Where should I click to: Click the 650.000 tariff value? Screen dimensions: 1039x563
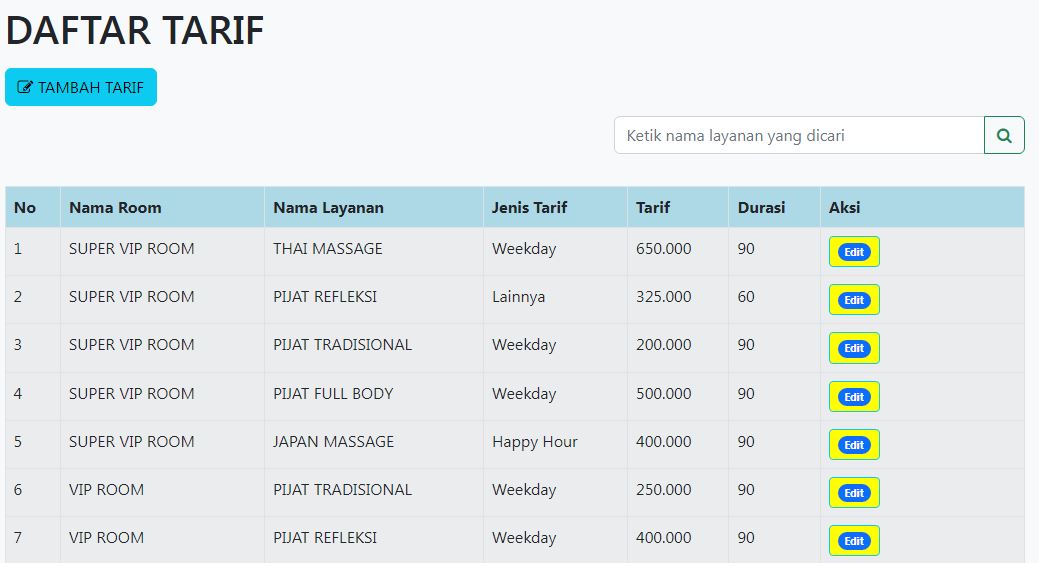click(663, 248)
